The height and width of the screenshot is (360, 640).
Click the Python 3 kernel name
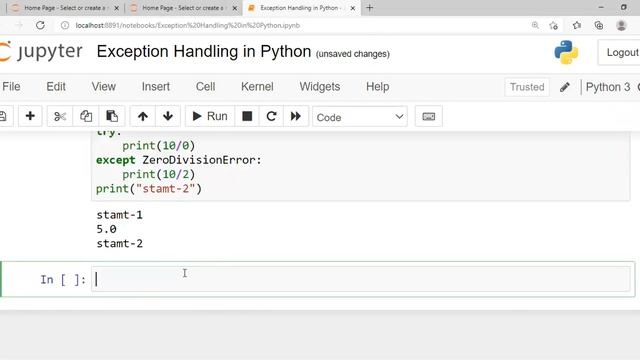click(608, 87)
